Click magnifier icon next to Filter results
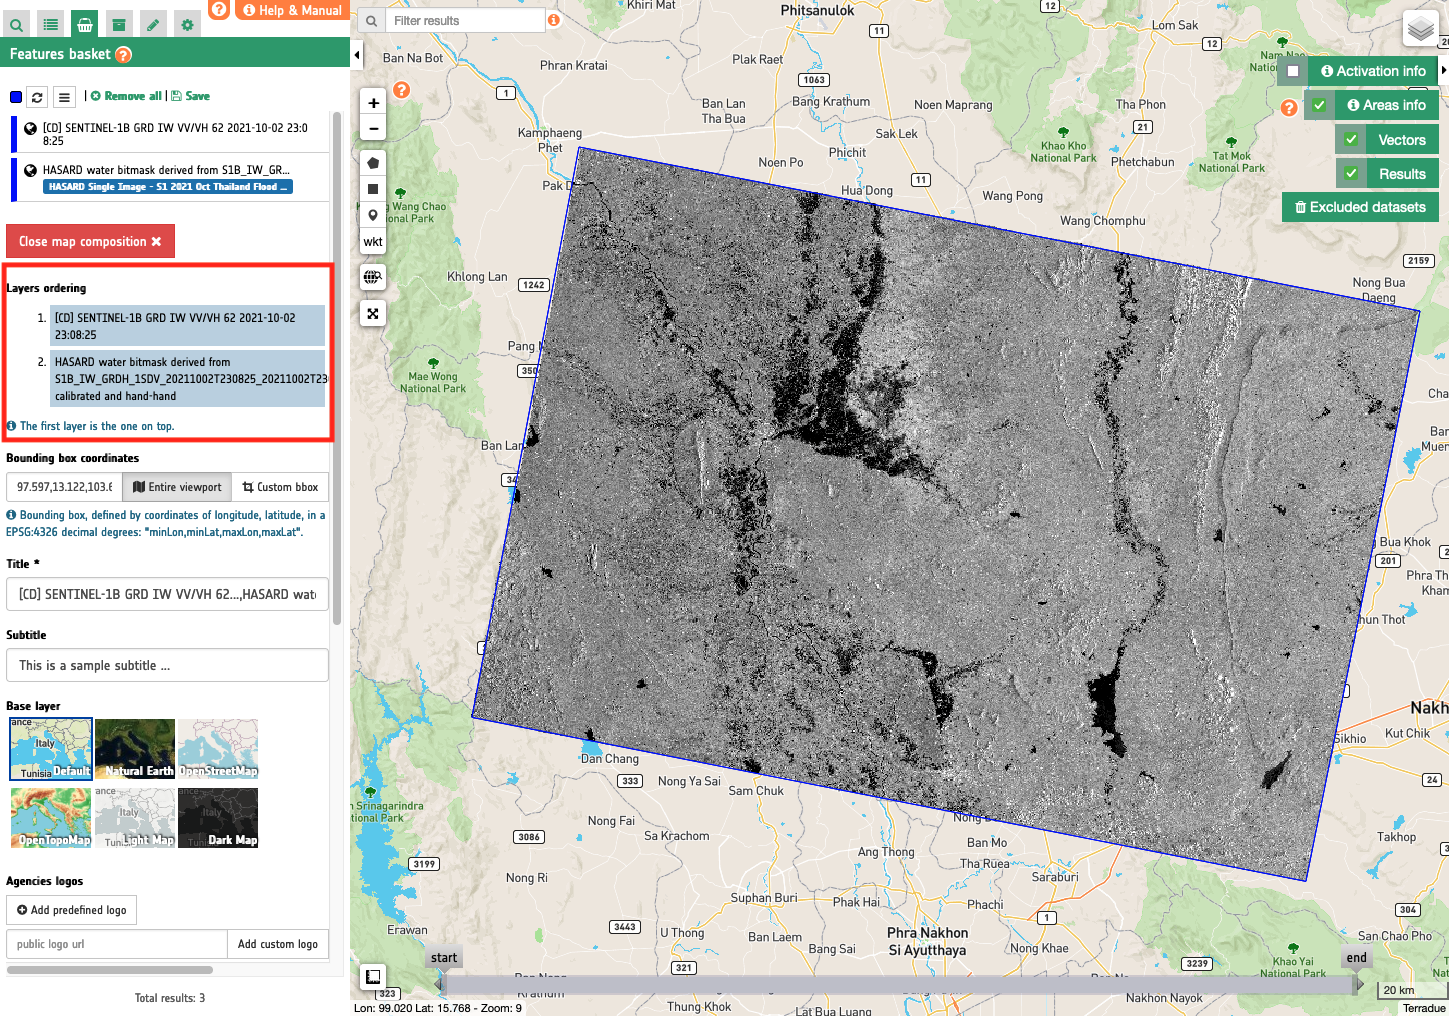Viewport: 1449px width, 1016px height. [371, 20]
